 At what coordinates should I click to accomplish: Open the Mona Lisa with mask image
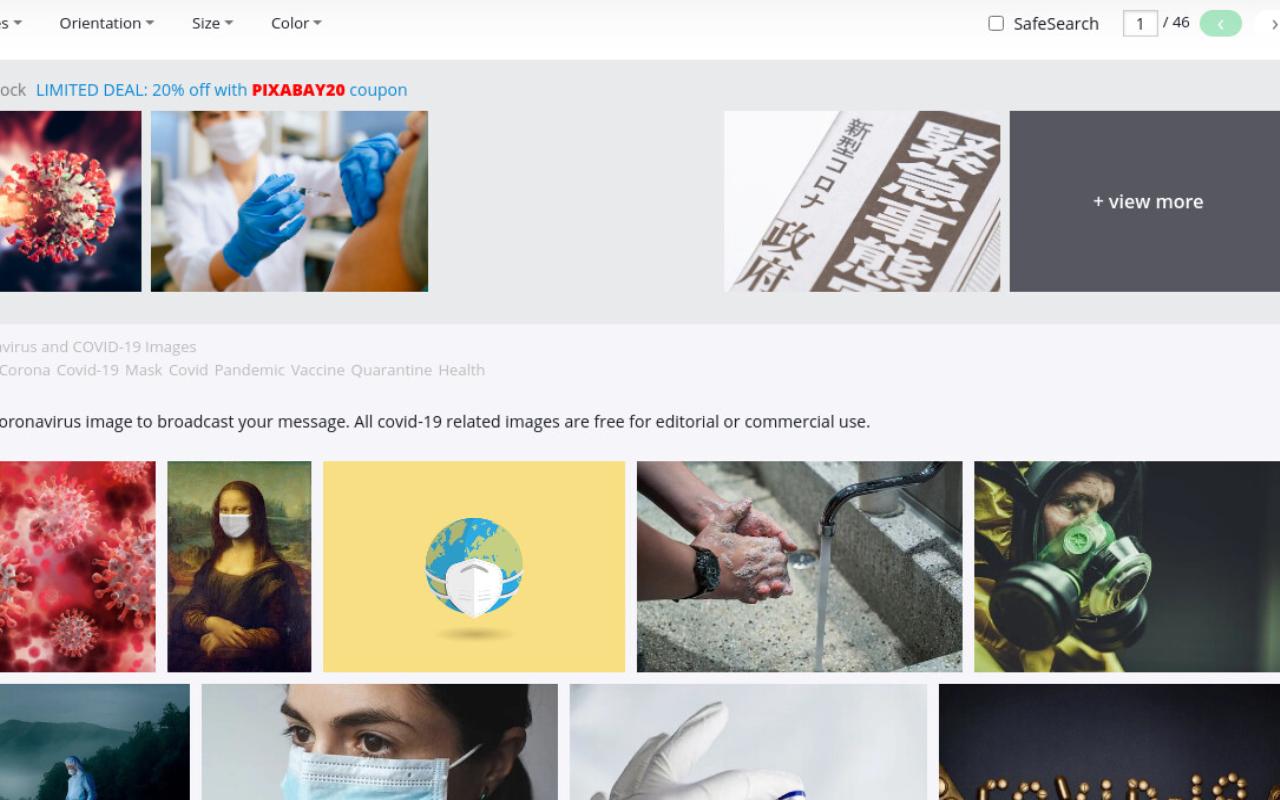(x=239, y=566)
